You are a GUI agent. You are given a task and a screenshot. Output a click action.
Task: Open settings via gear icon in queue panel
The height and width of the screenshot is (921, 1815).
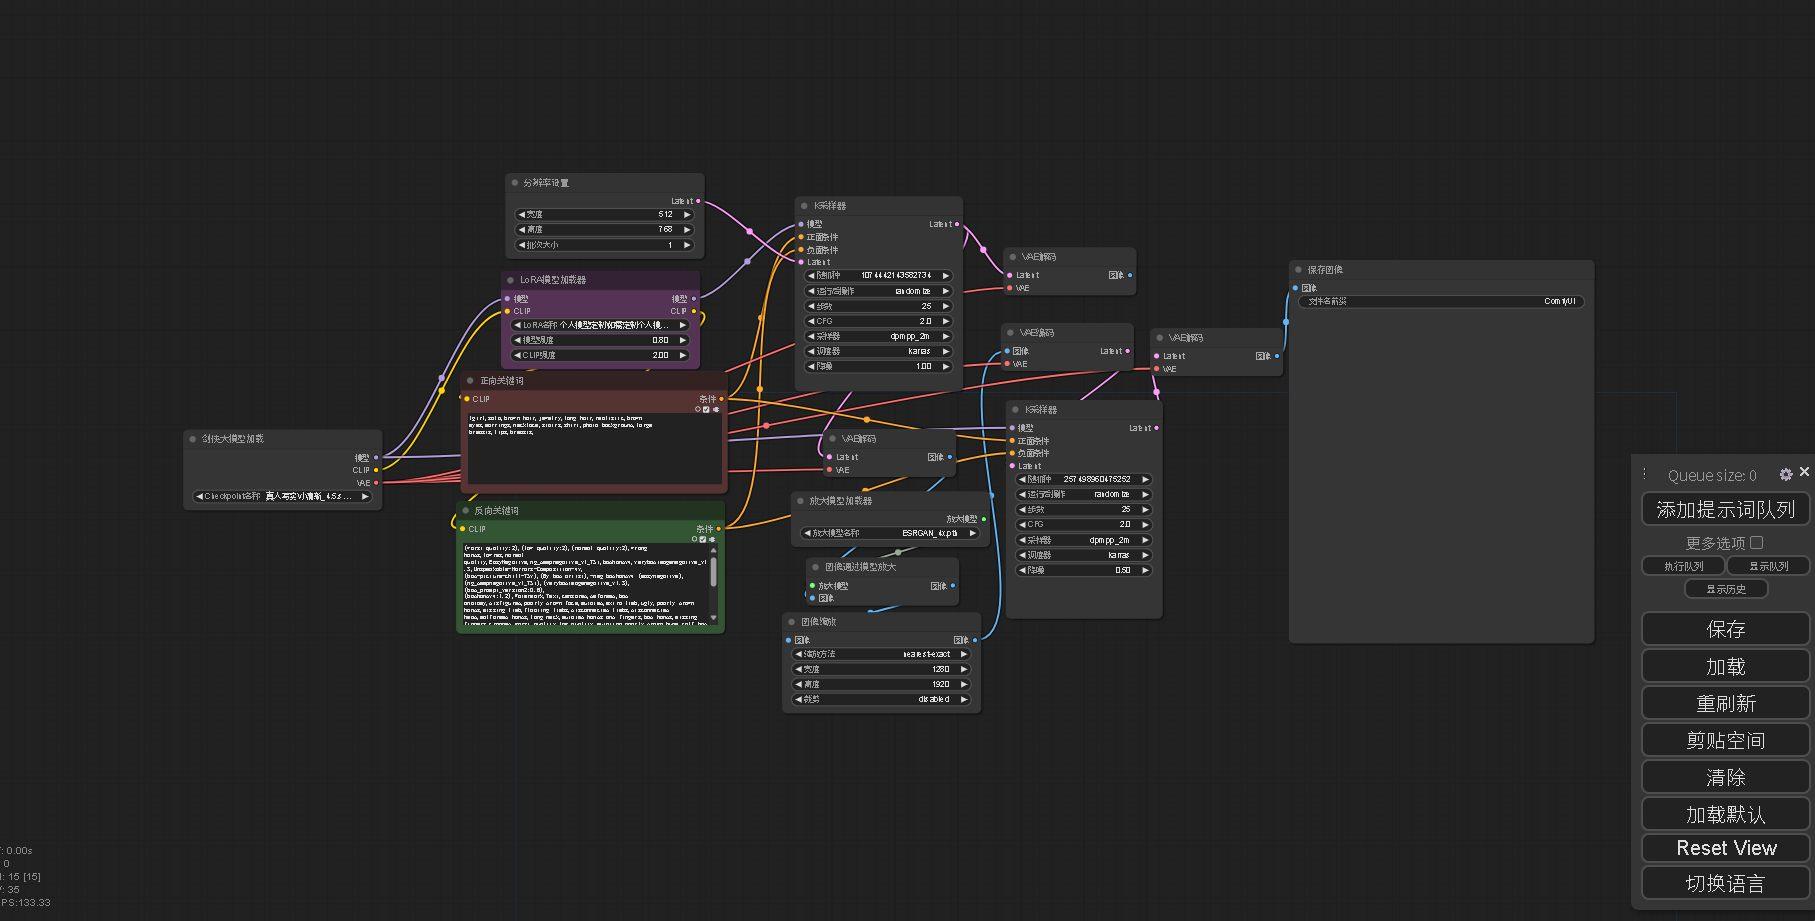(1785, 474)
